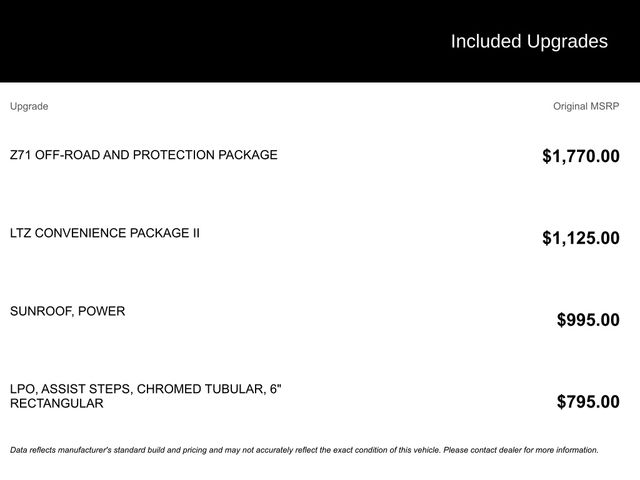The image size is (640, 480).
Task: Click the Included Upgrades heading
Action: [x=528, y=41]
